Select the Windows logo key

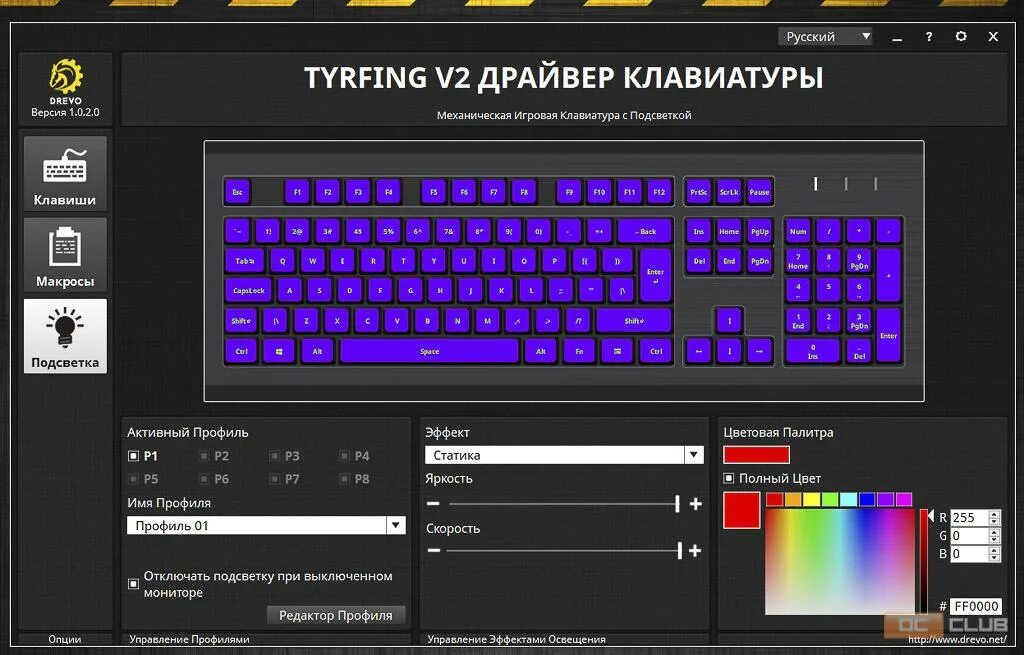(x=279, y=351)
